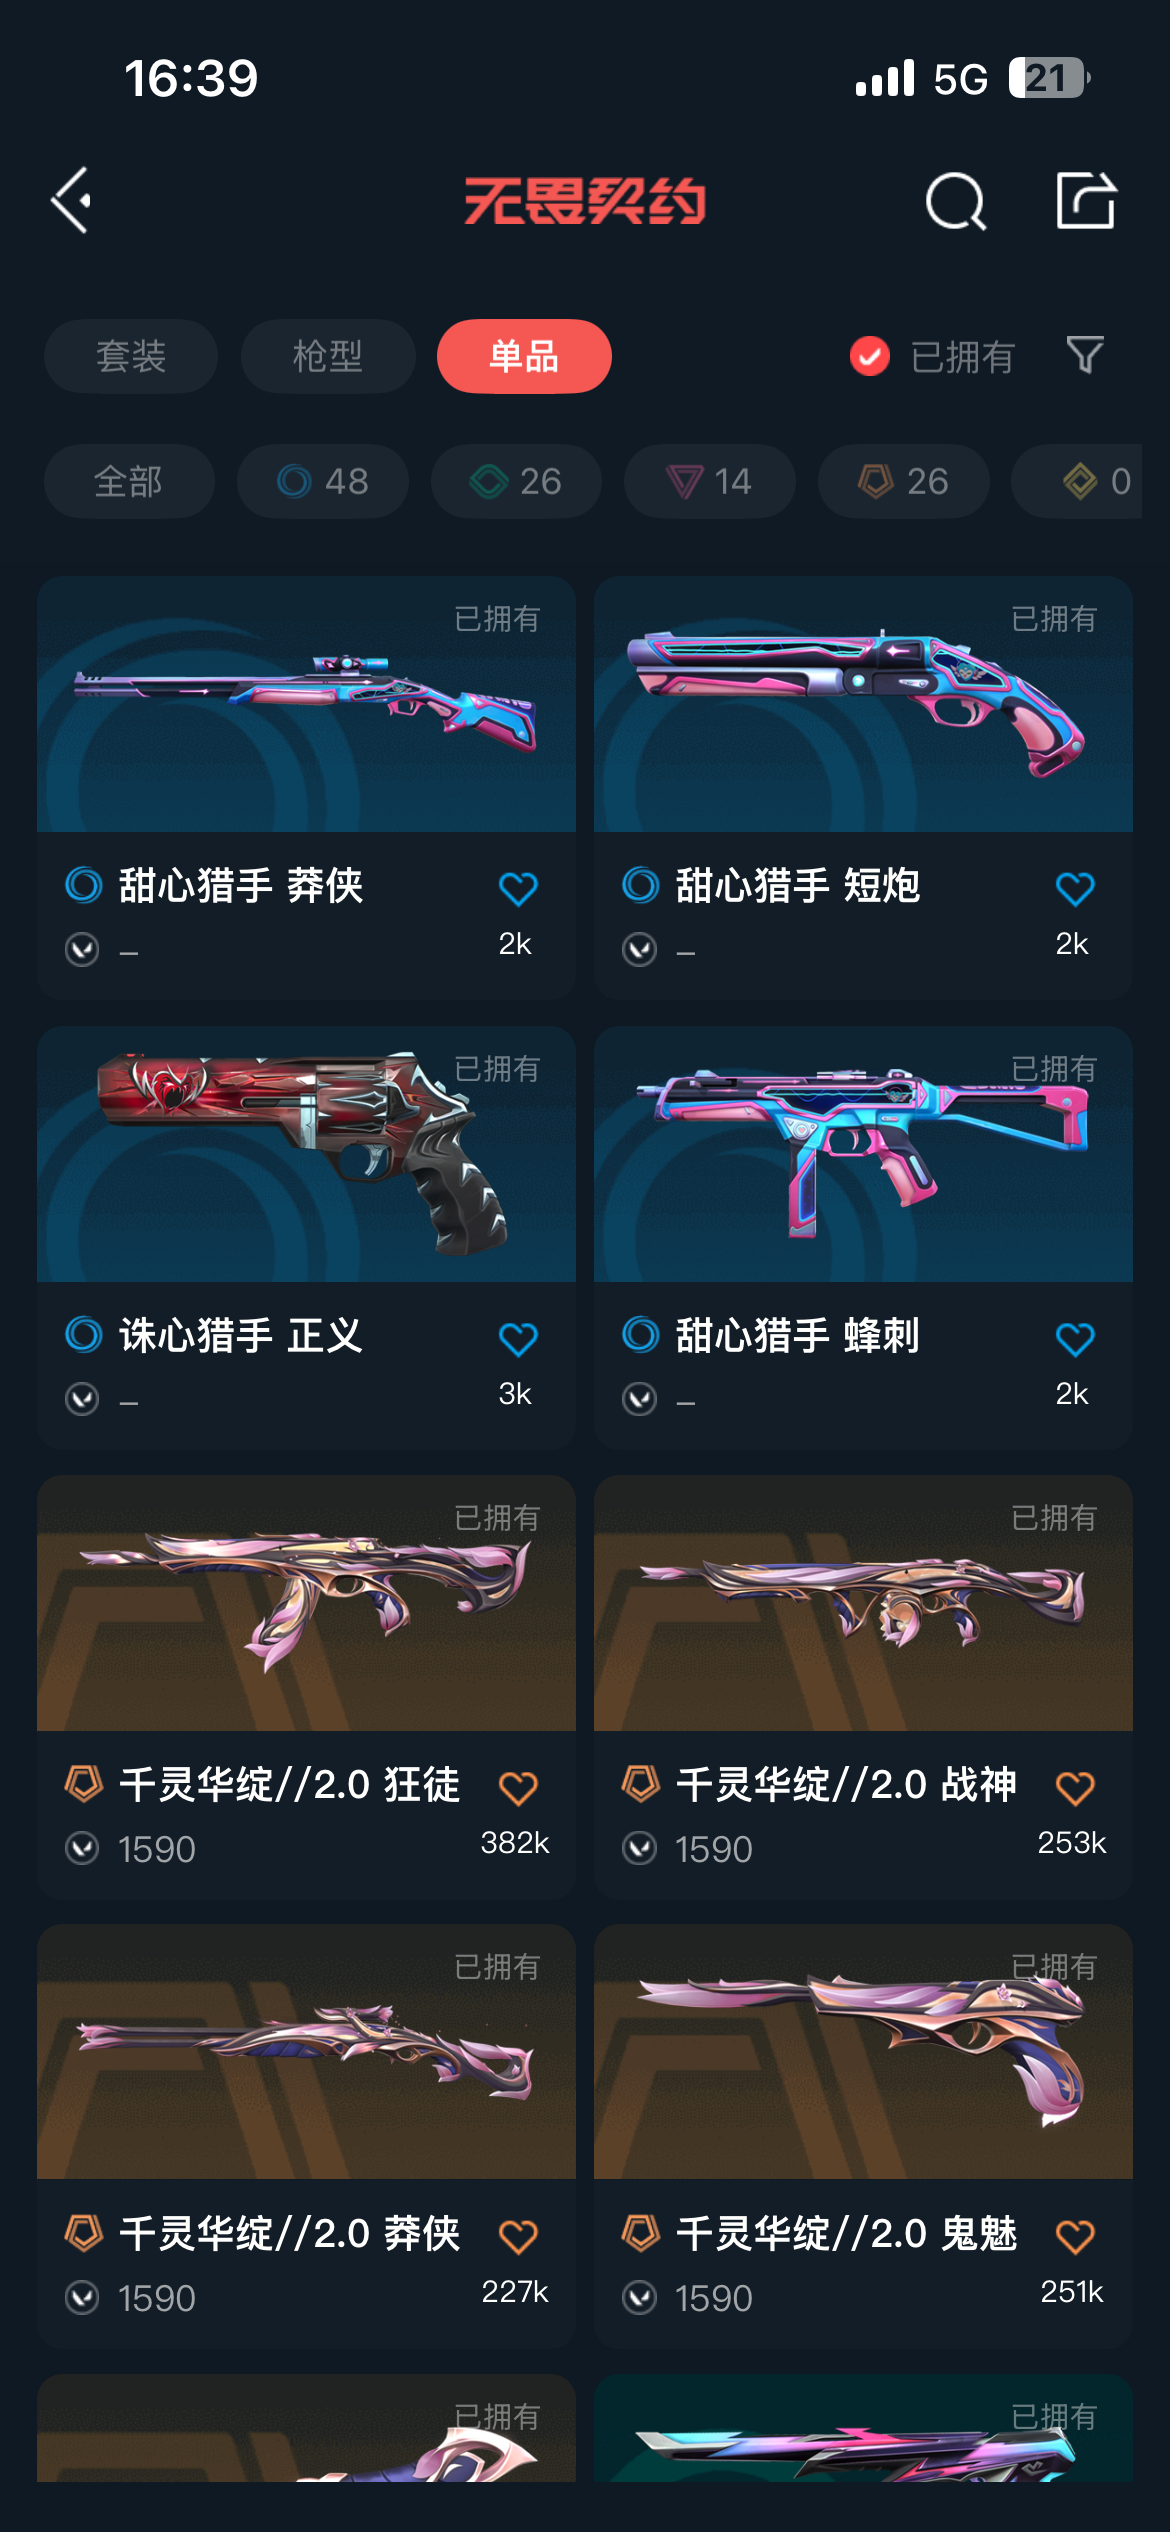
Task: Select the 单品 tab
Action: click(x=524, y=356)
